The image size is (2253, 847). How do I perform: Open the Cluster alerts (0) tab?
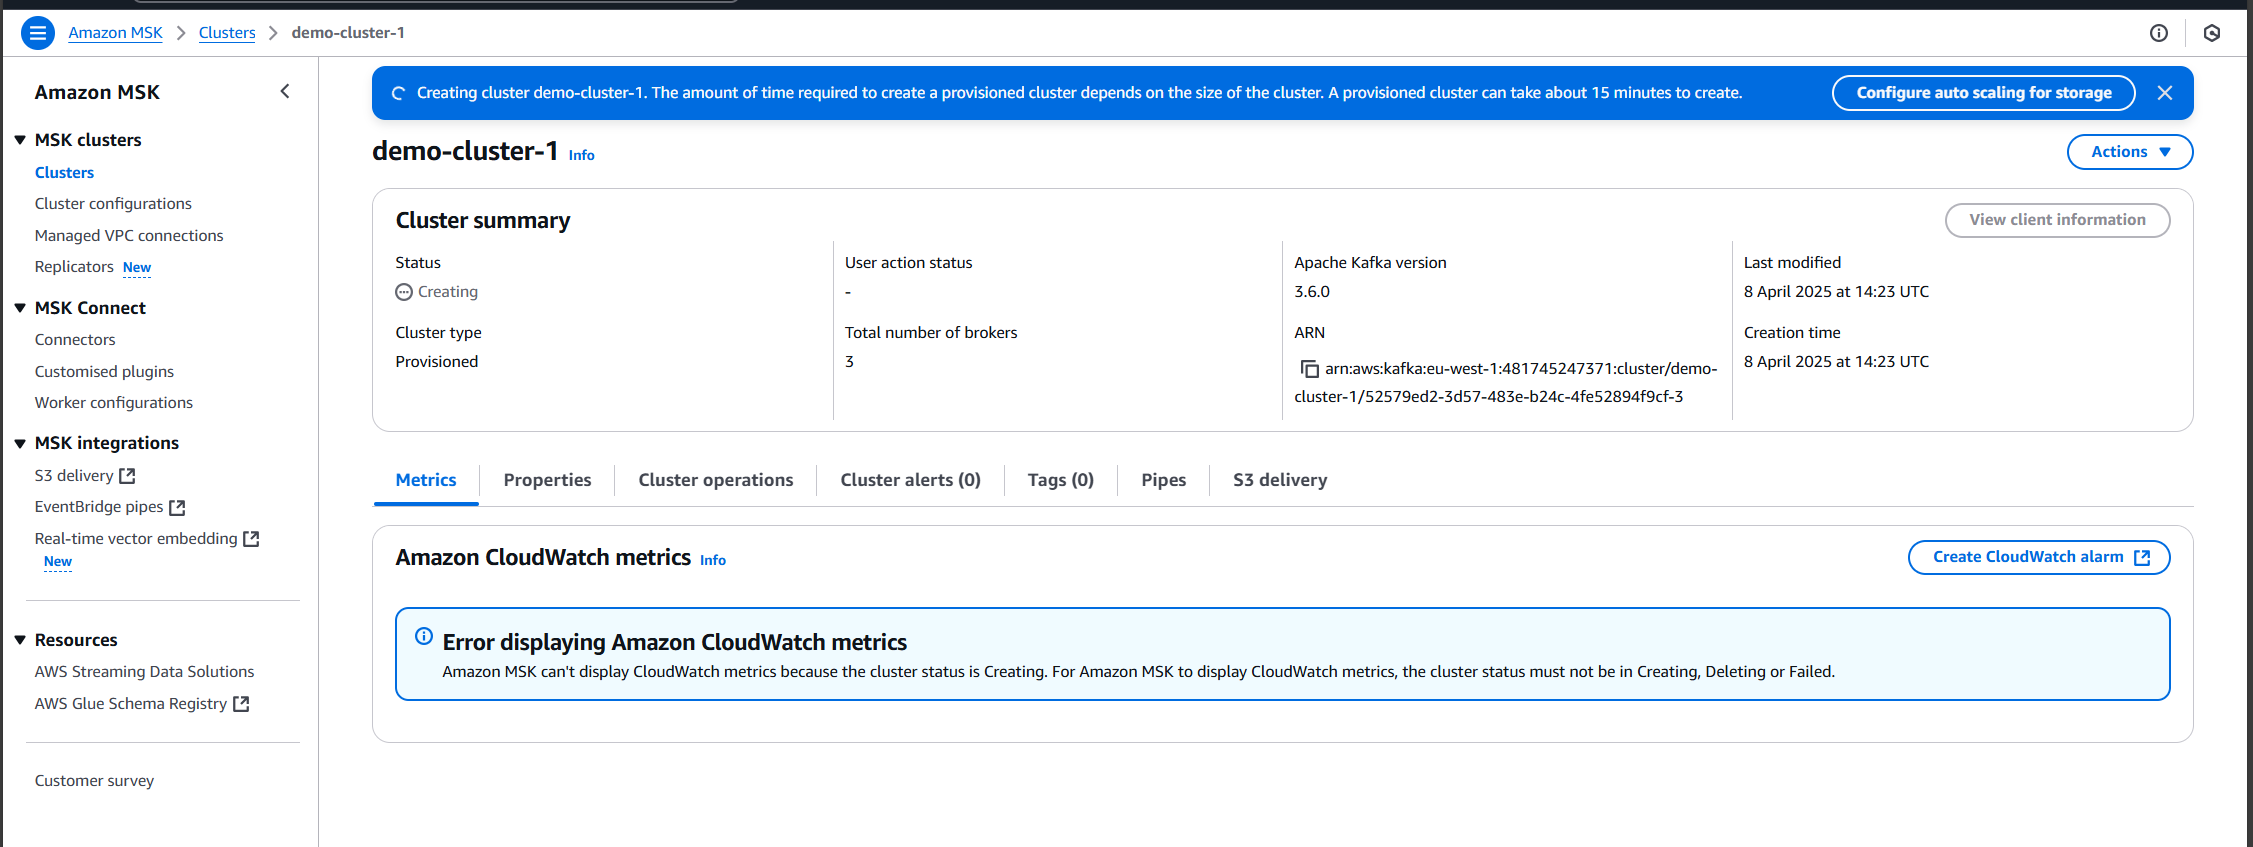pyautogui.click(x=911, y=480)
